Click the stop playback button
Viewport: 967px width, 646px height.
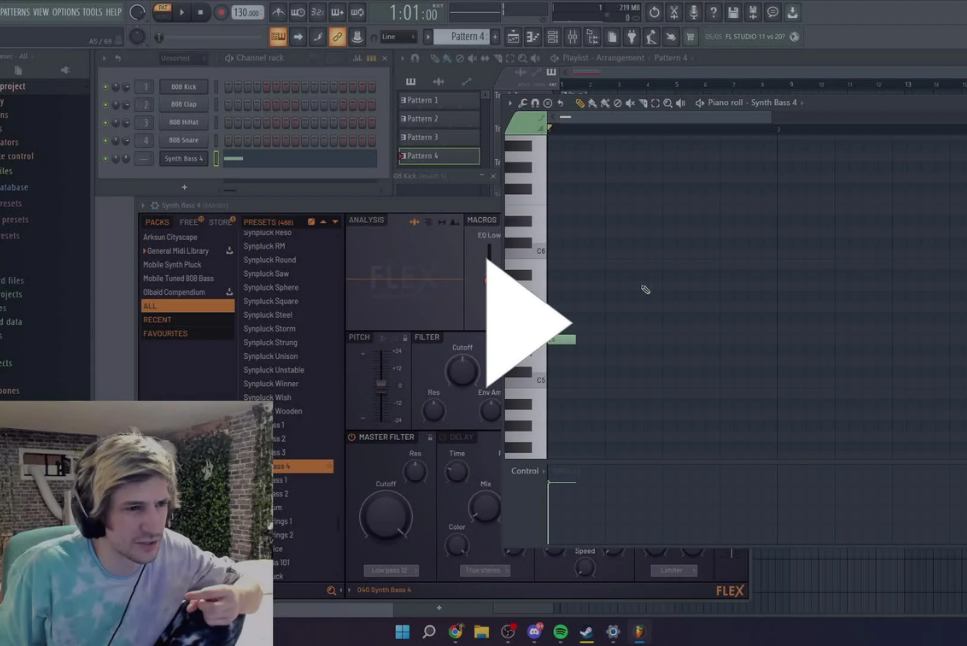point(200,13)
